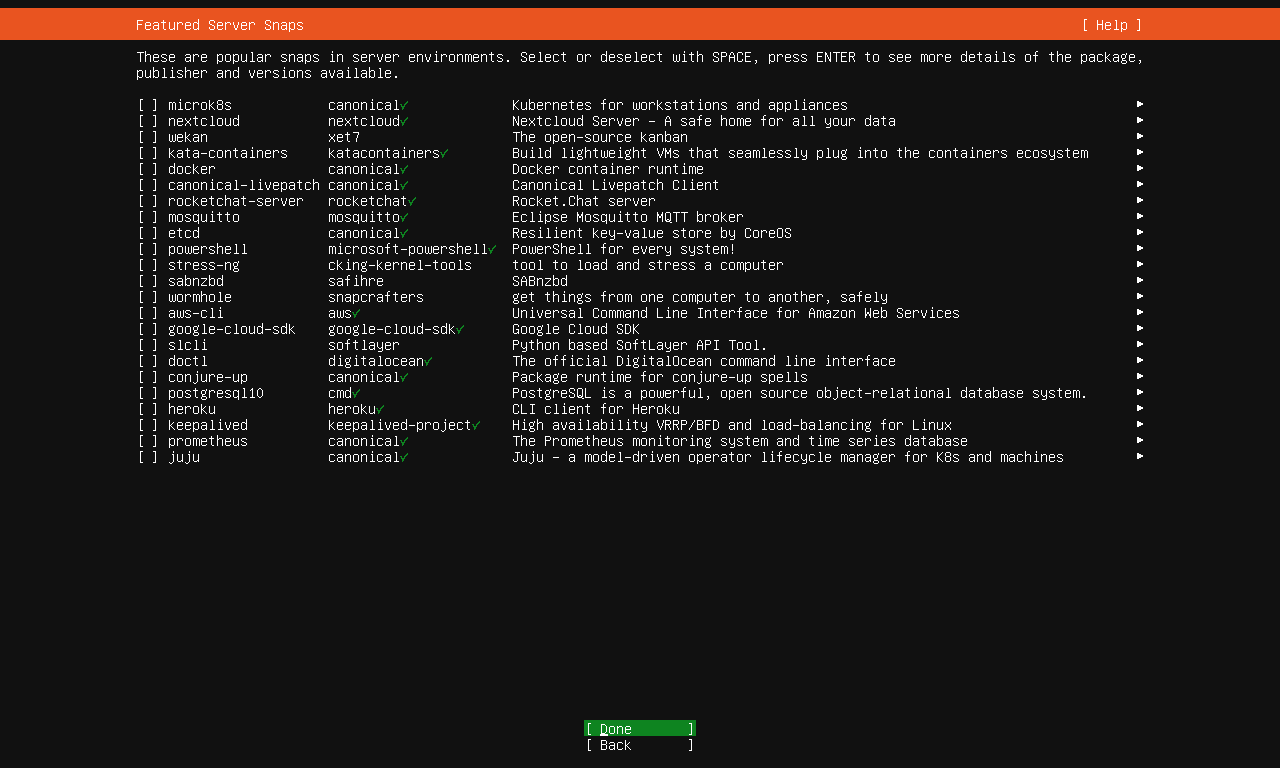
Task: Show more info for google-cloud-sdk
Action: point(1139,329)
